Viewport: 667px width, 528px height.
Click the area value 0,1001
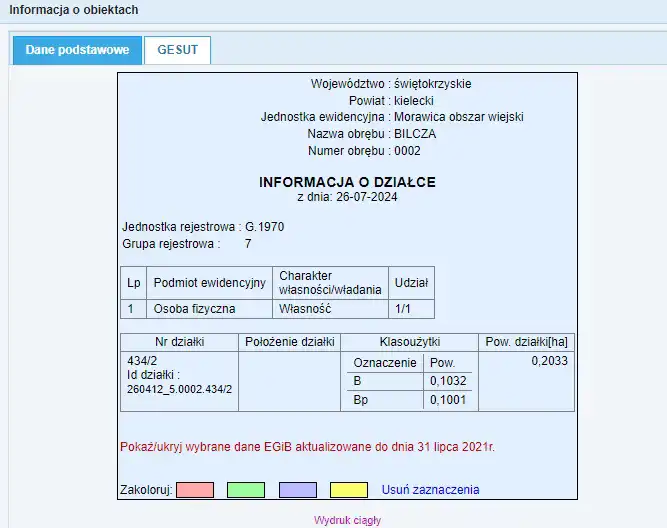[448, 400]
